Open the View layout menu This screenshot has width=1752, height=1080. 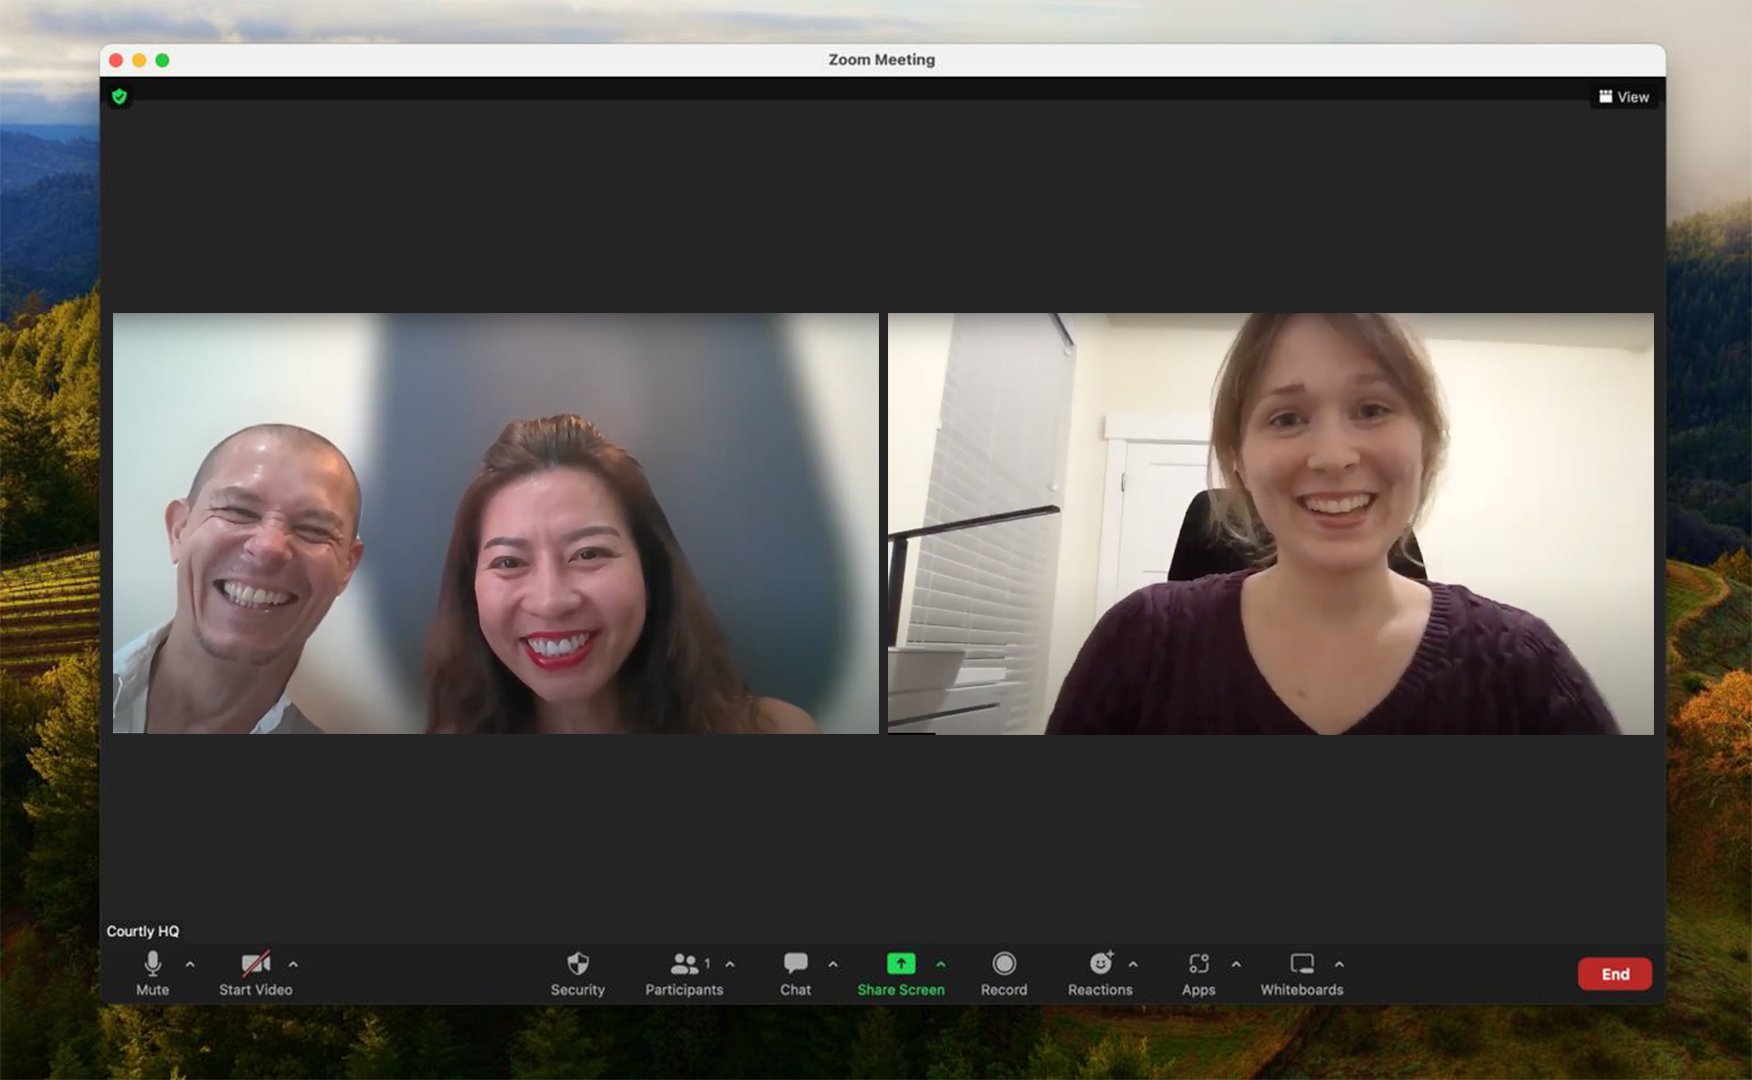pos(1624,97)
